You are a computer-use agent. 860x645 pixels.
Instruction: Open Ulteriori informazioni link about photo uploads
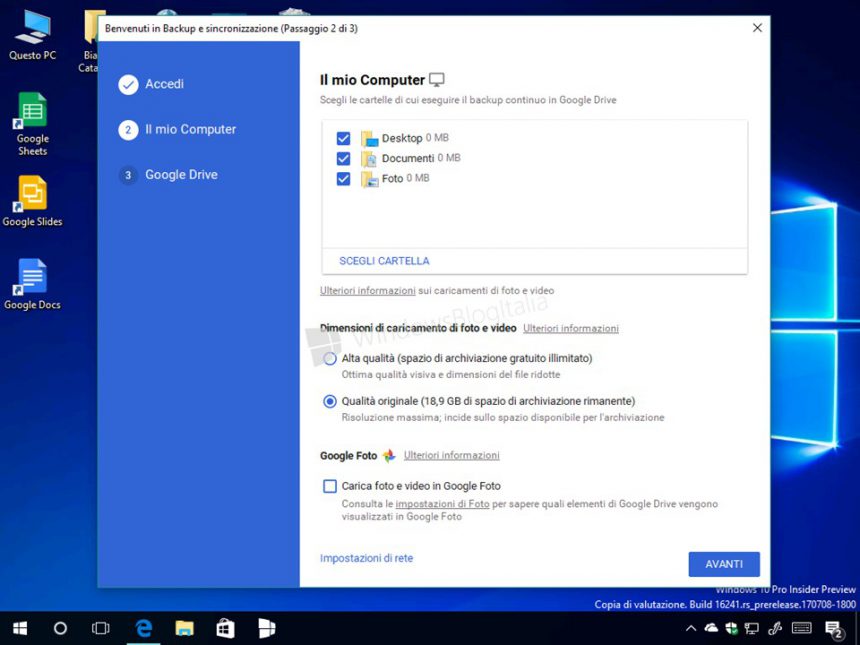[367, 291]
